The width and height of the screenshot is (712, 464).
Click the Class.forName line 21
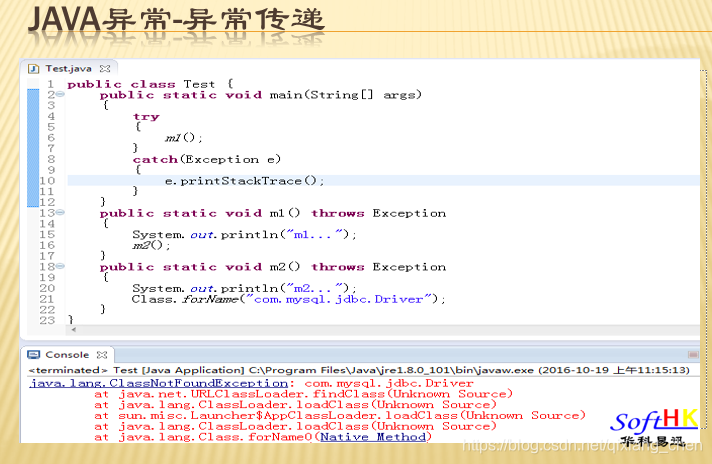289,299
